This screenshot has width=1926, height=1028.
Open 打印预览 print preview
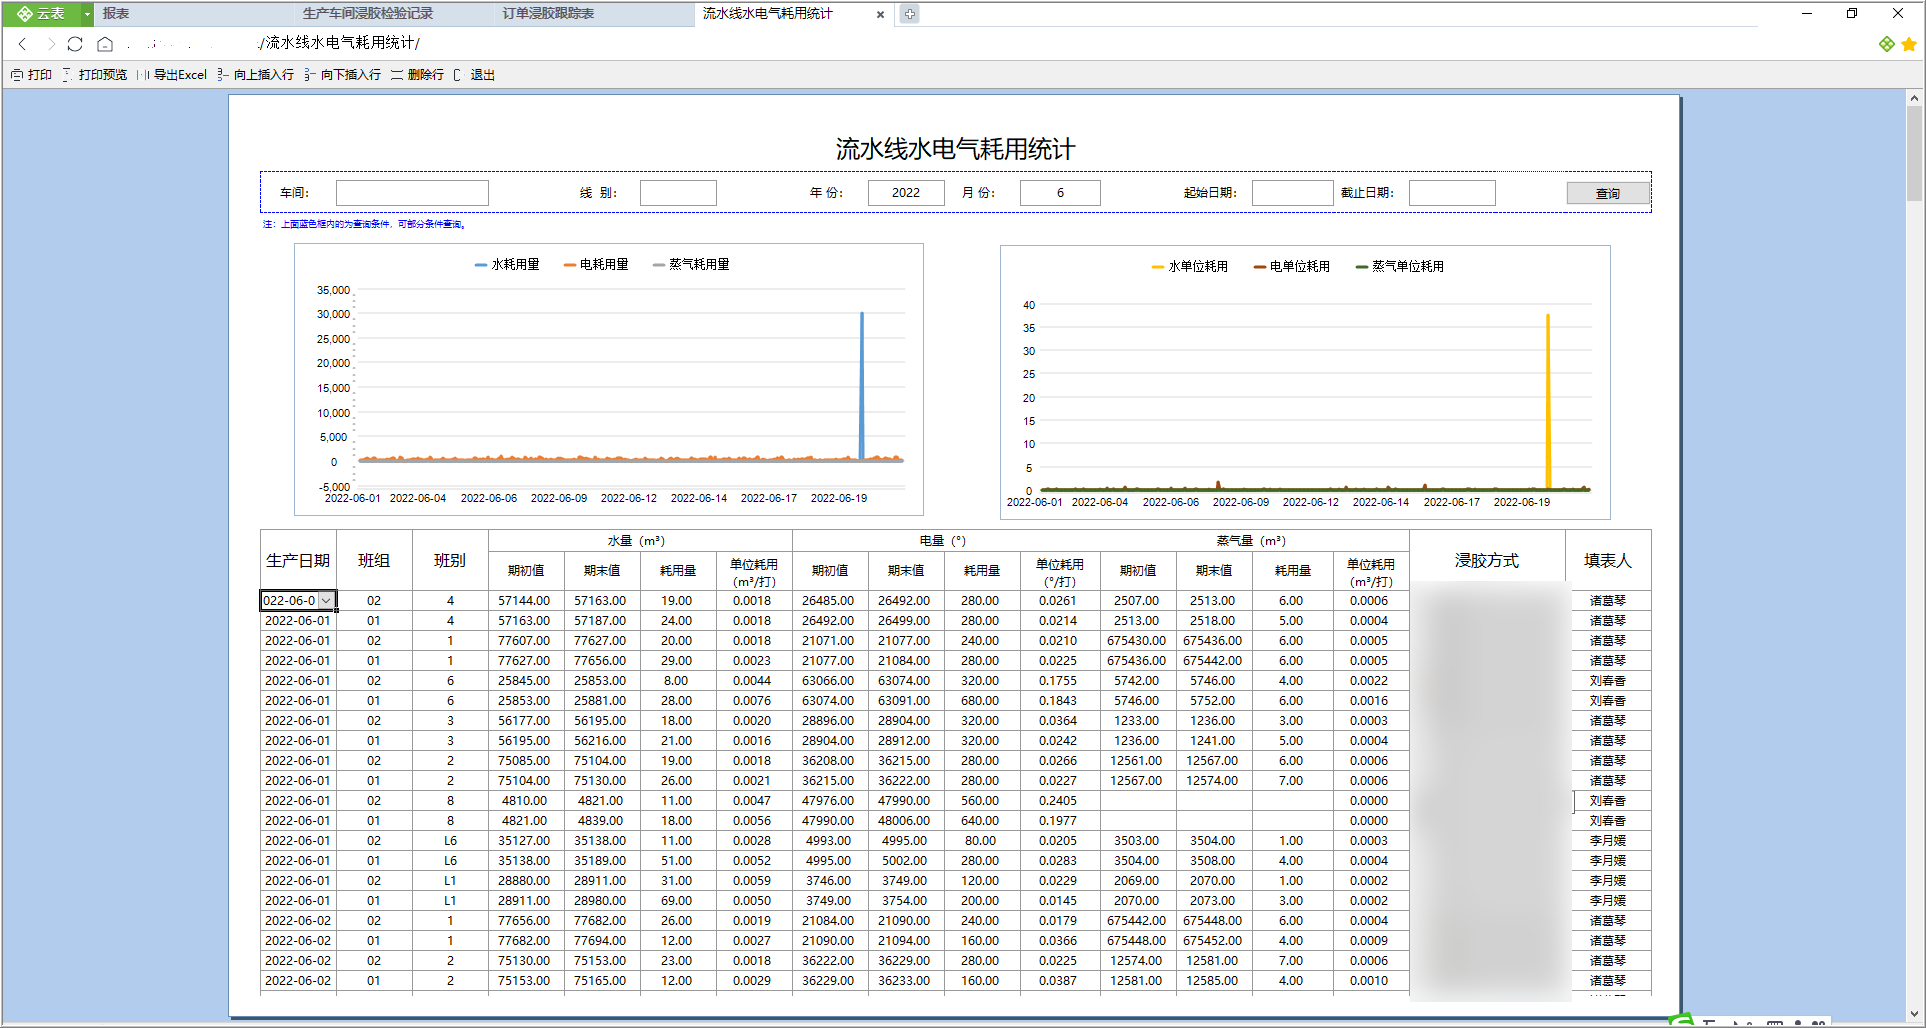[95, 75]
